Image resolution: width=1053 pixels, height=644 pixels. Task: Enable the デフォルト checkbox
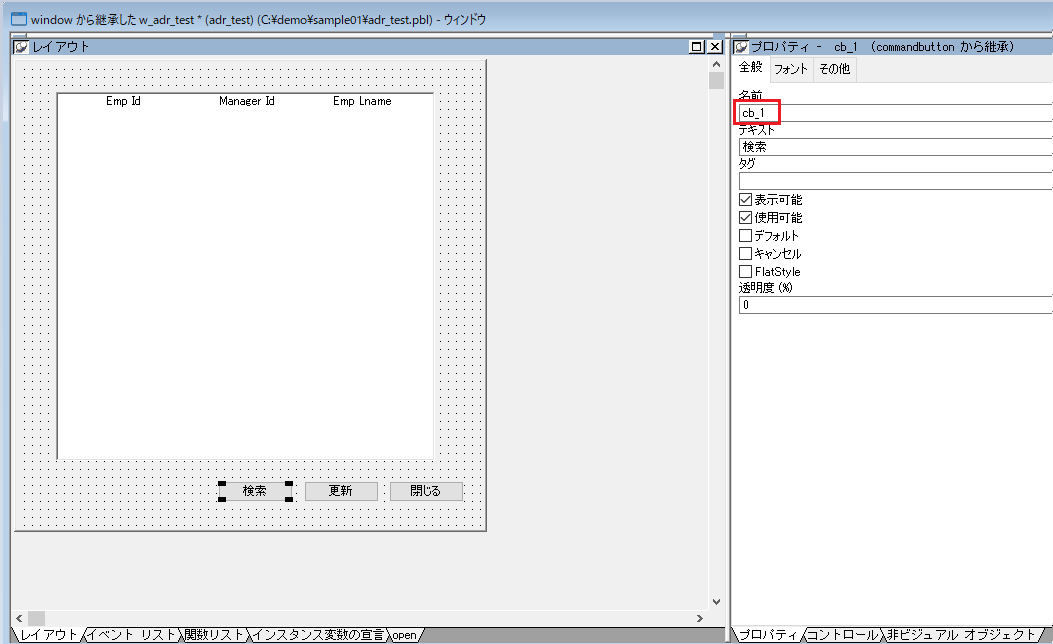(745, 236)
